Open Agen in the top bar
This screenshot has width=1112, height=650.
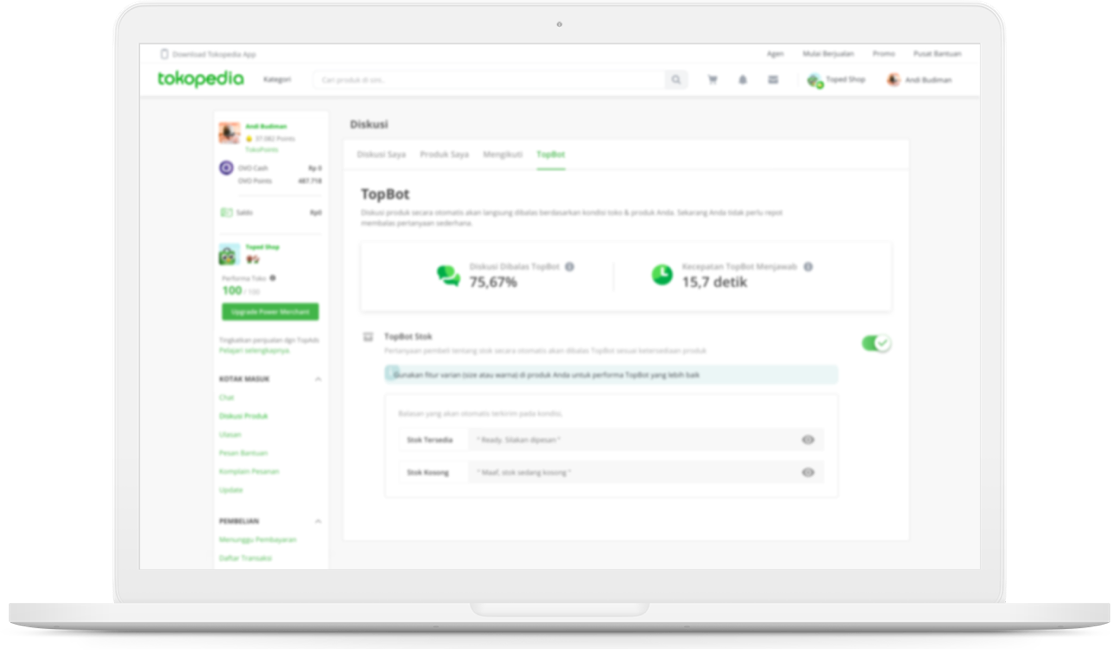click(x=775, y=54)
